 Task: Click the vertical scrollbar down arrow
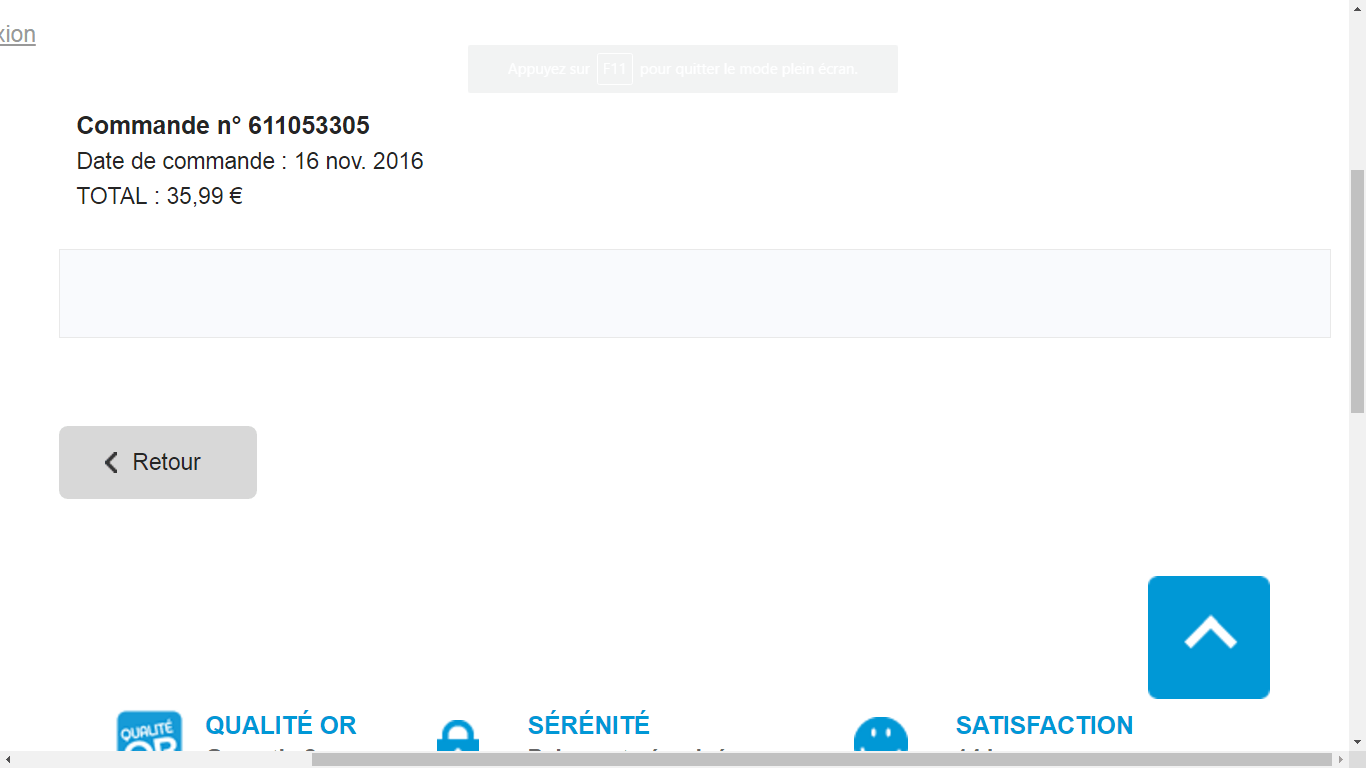tap(1357, 742)
